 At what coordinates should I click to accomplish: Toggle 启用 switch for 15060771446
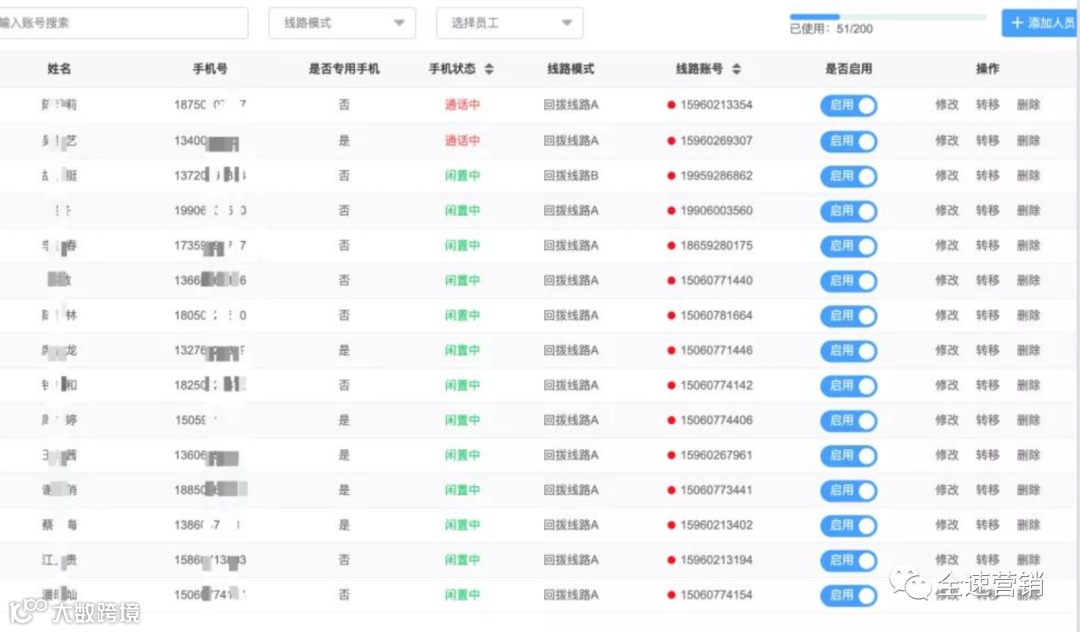(x=849, y=351)
